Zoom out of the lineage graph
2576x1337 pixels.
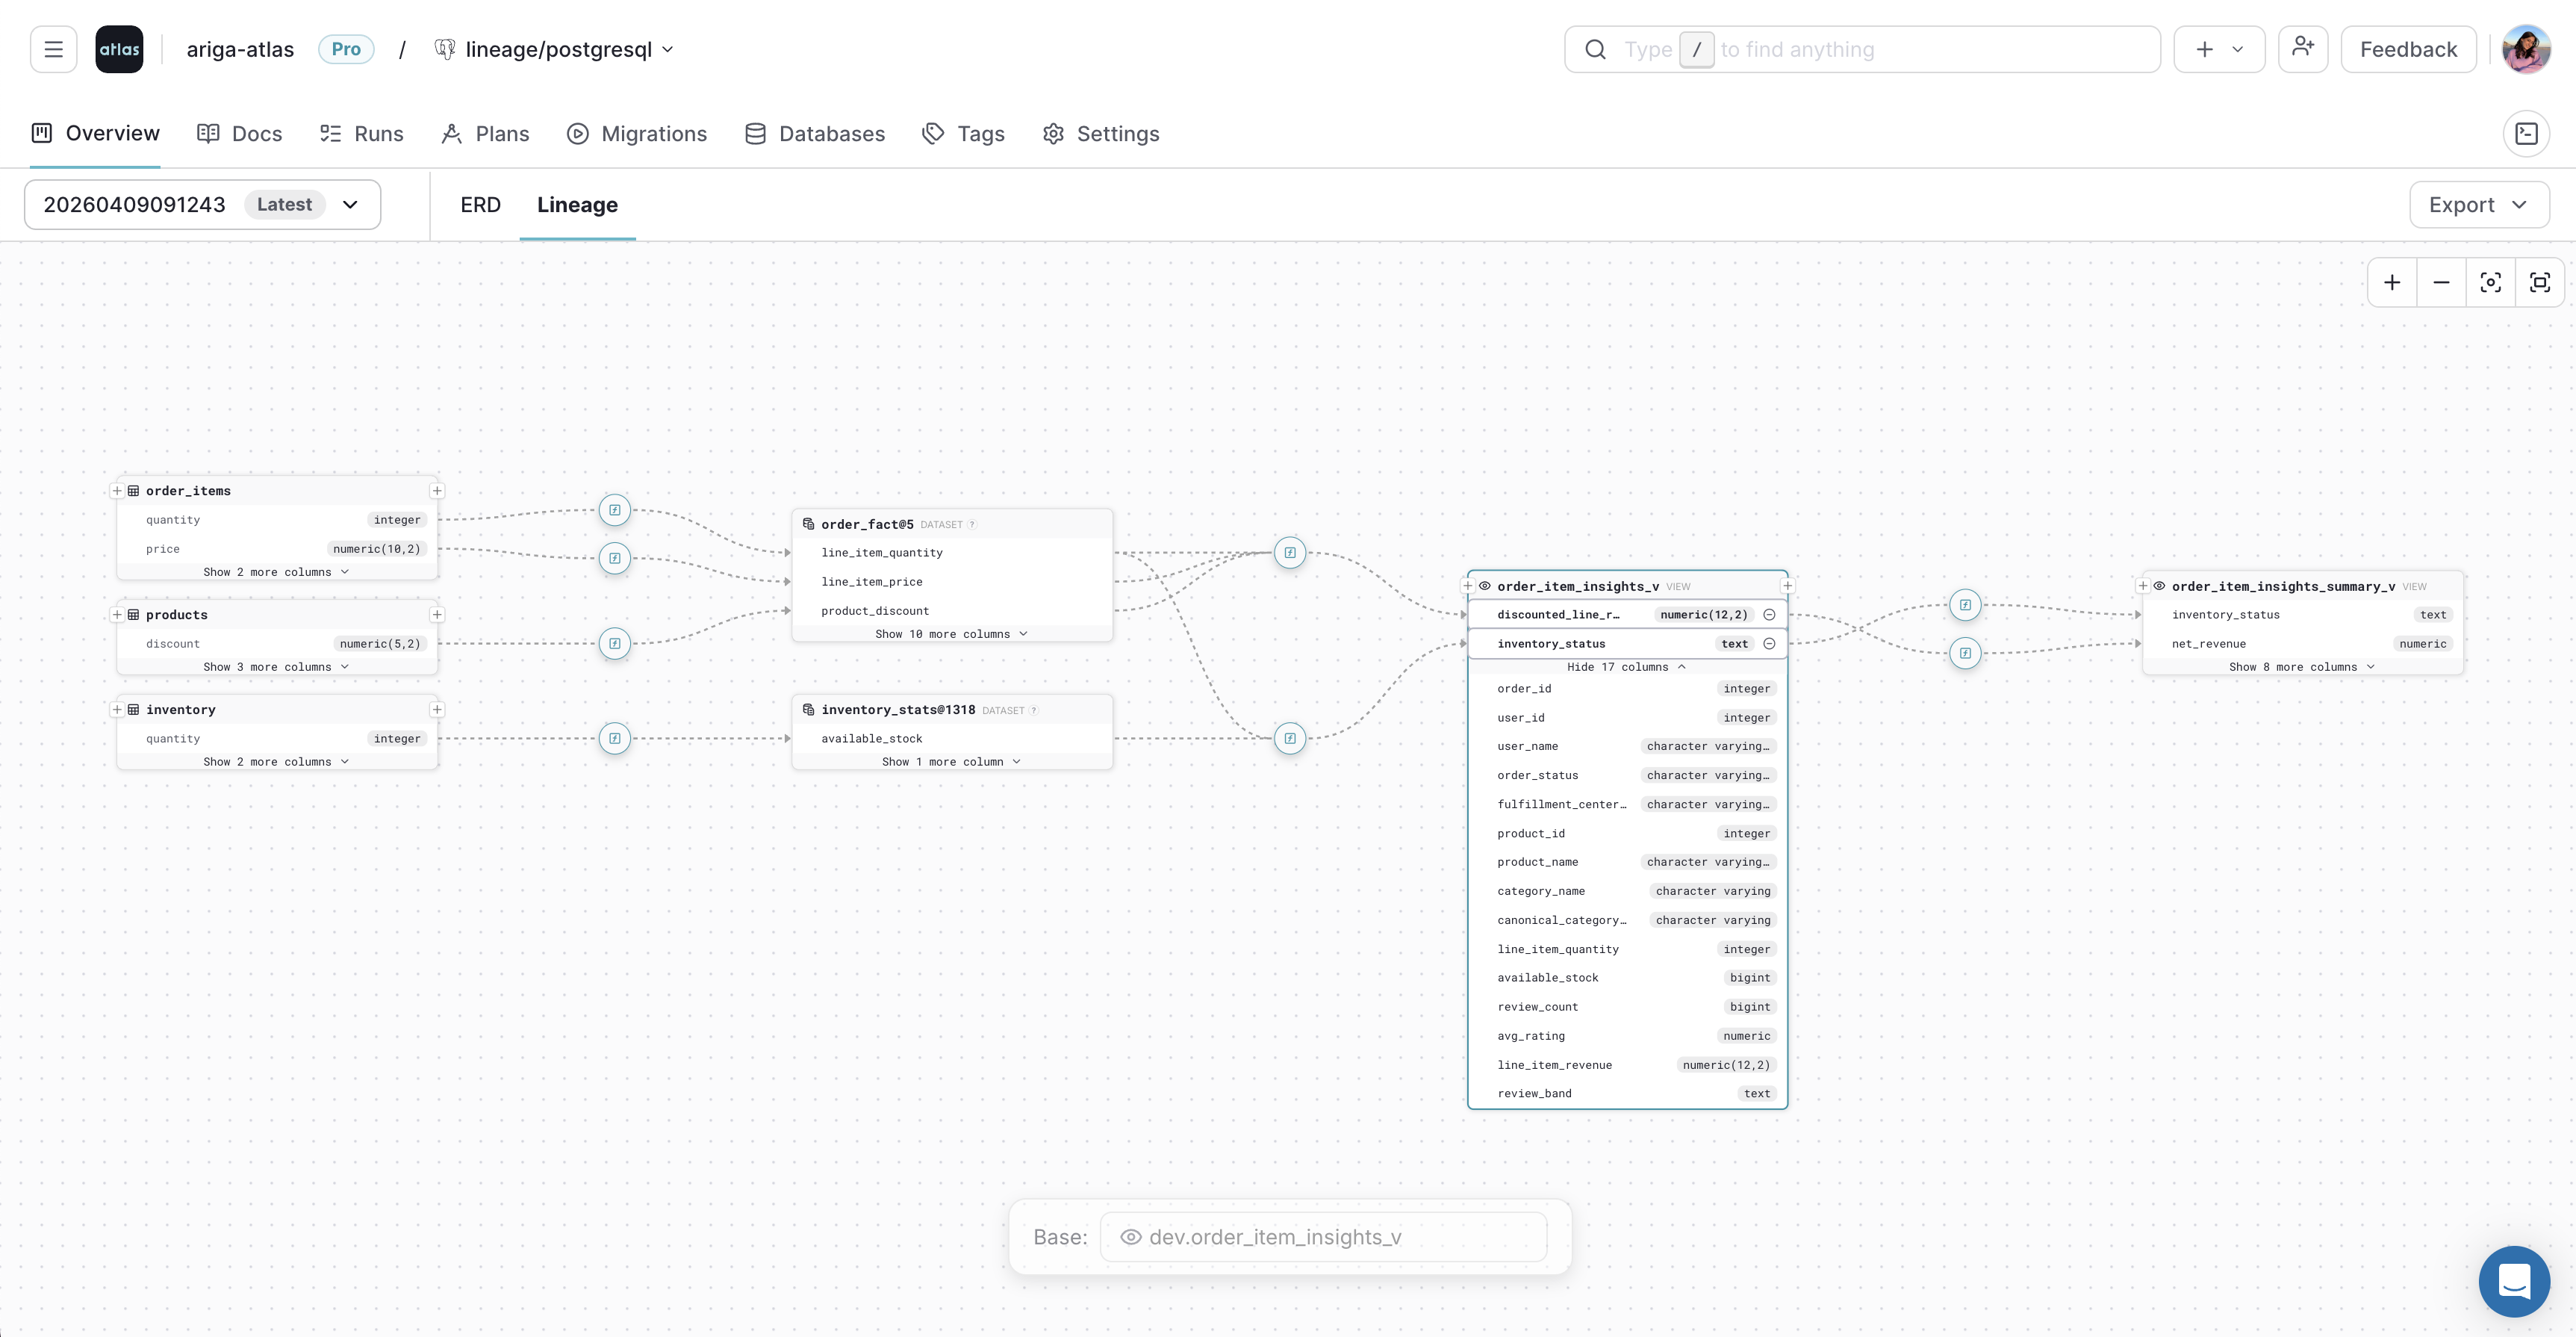coord(2440,282)
